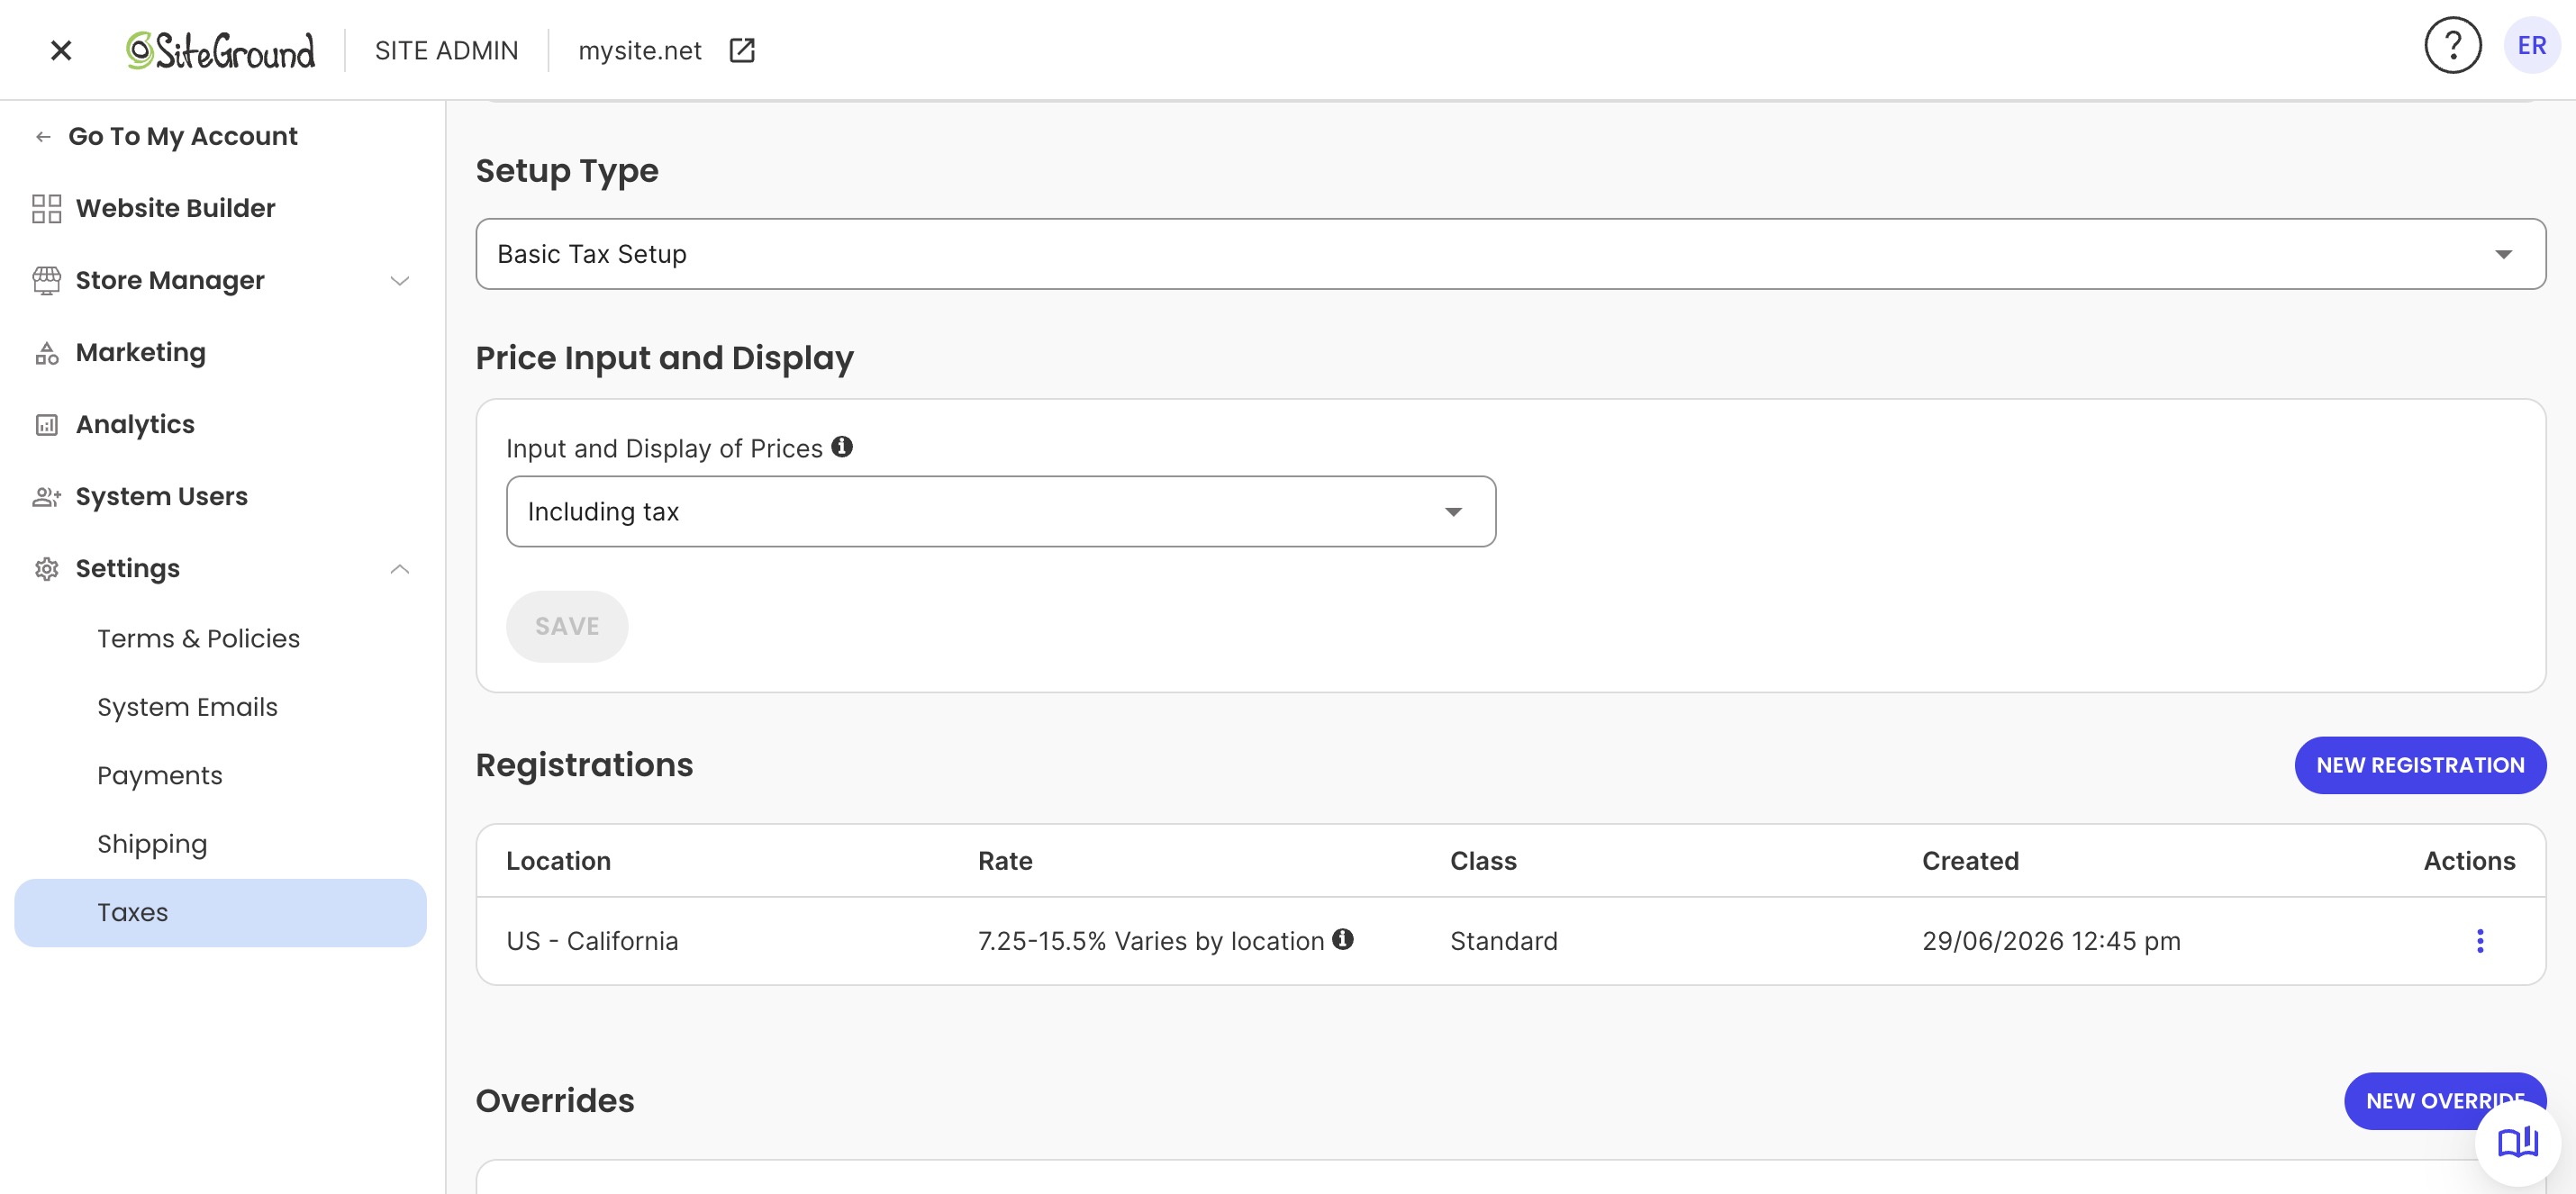Click the Overrides heading
Image resolution: width=2576 pixels, height=1194 pixels.
pos(555,1101)
